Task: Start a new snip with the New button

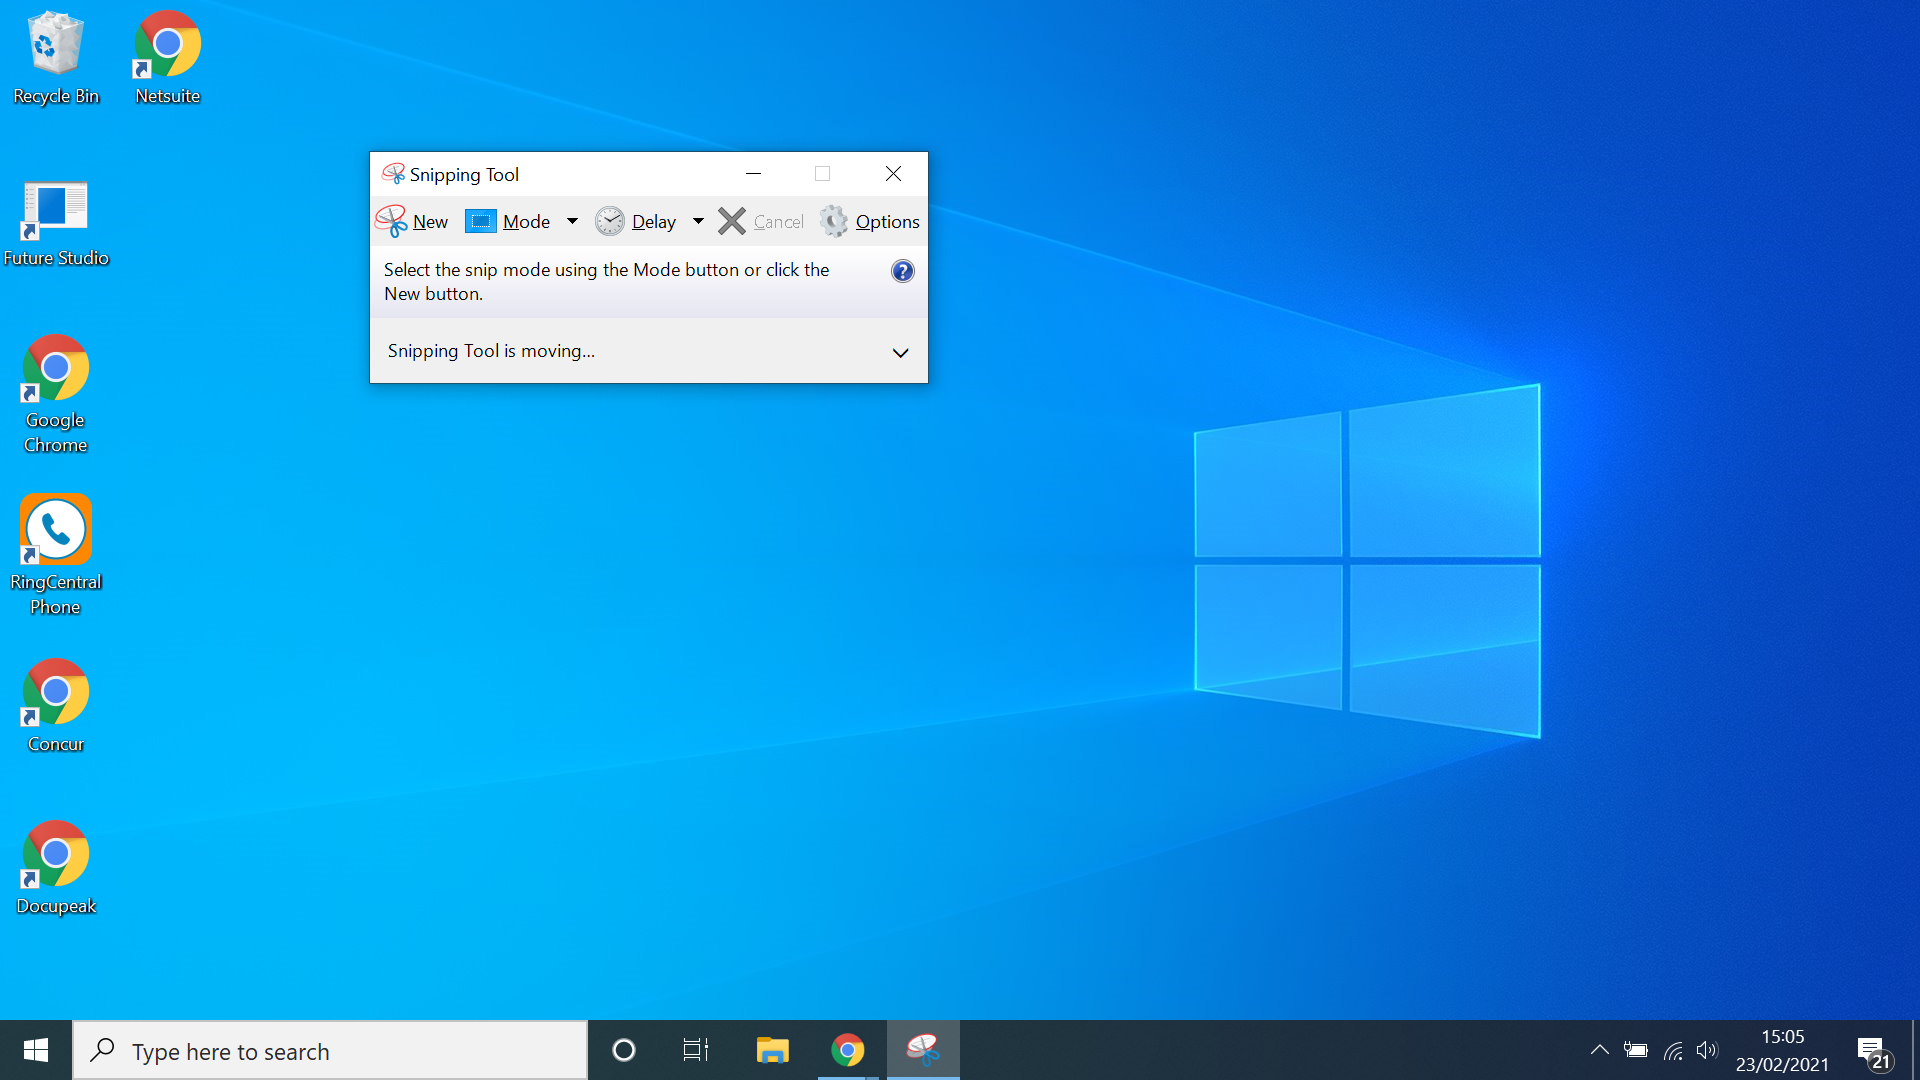Action: [411, 221]
